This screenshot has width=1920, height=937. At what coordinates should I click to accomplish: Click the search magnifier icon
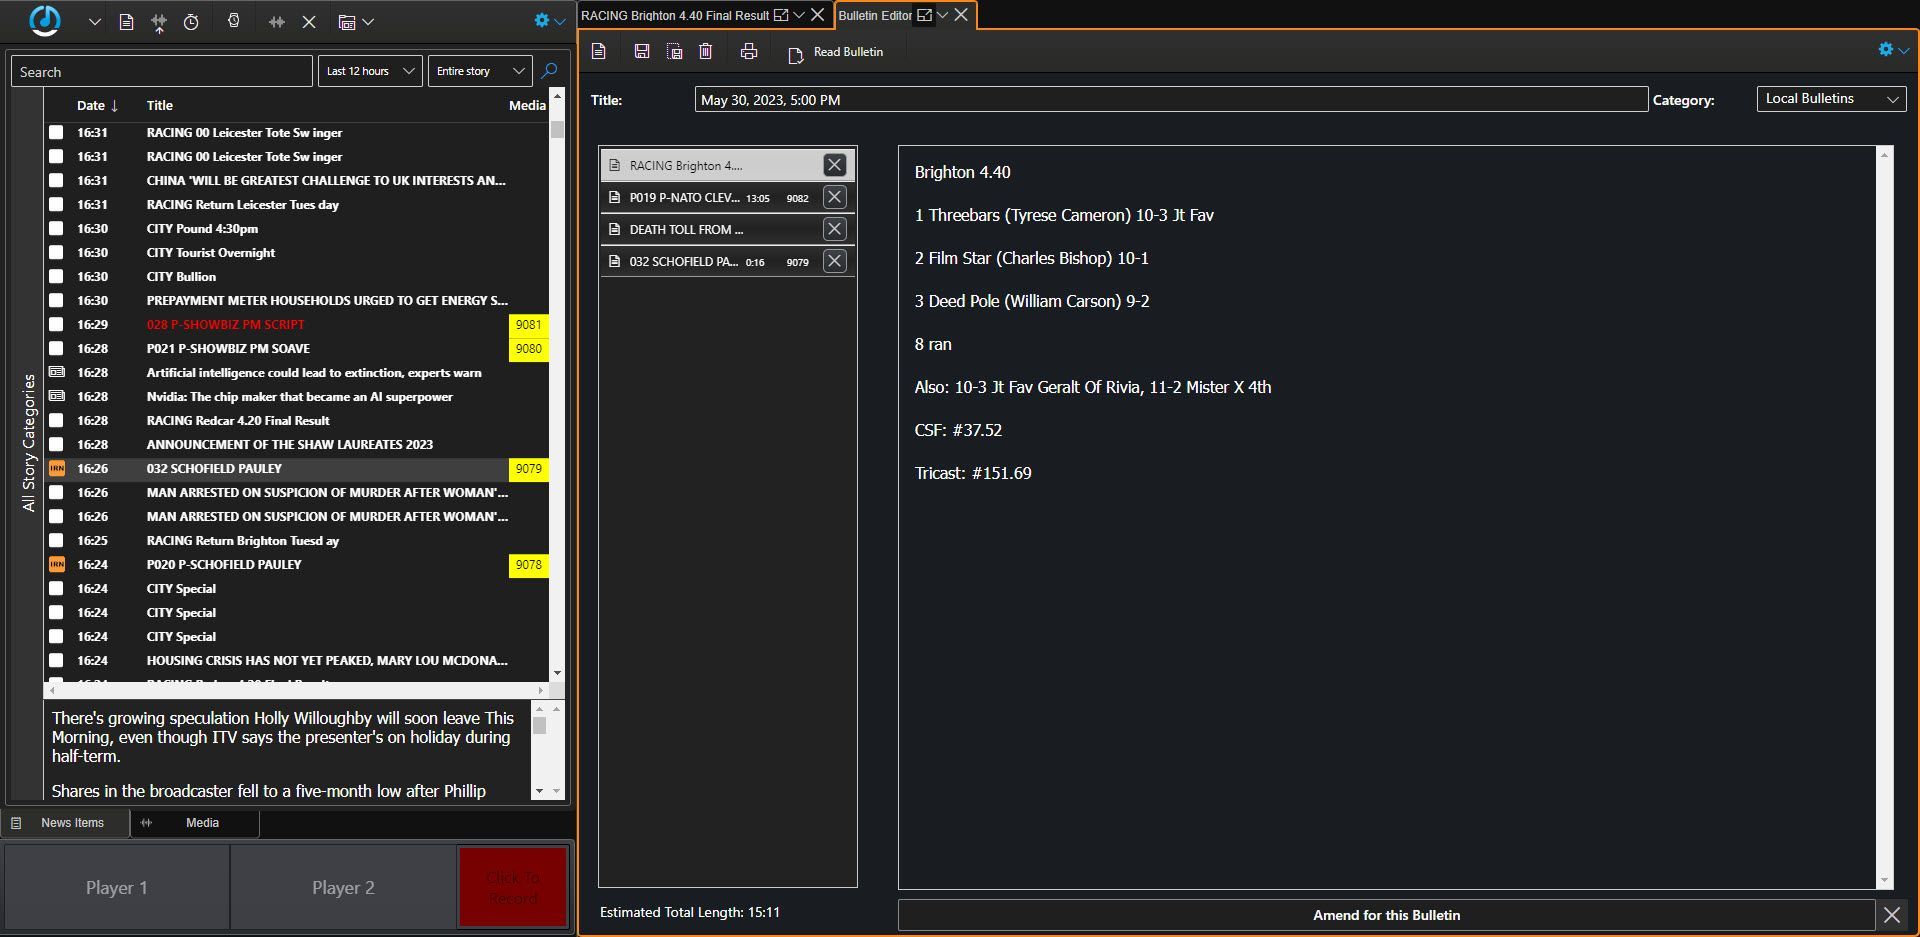tap(549, 71)
